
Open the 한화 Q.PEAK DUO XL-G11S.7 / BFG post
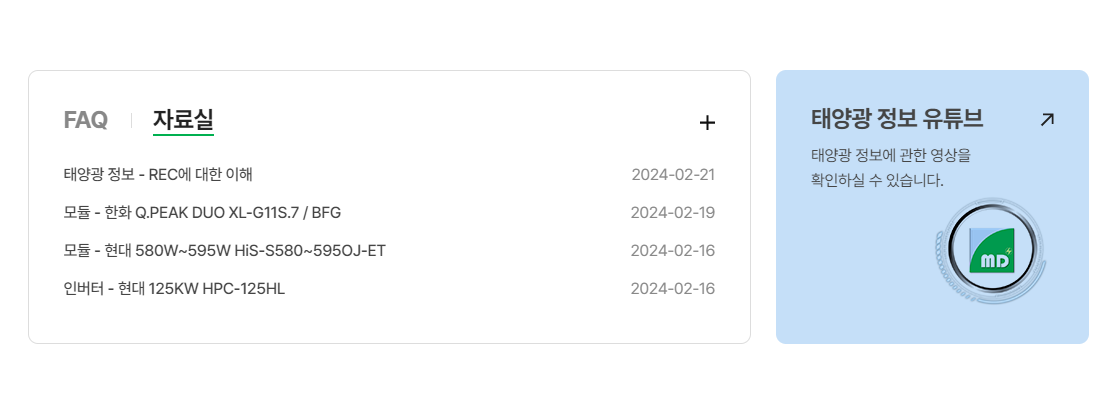click(x=202, y=212)
